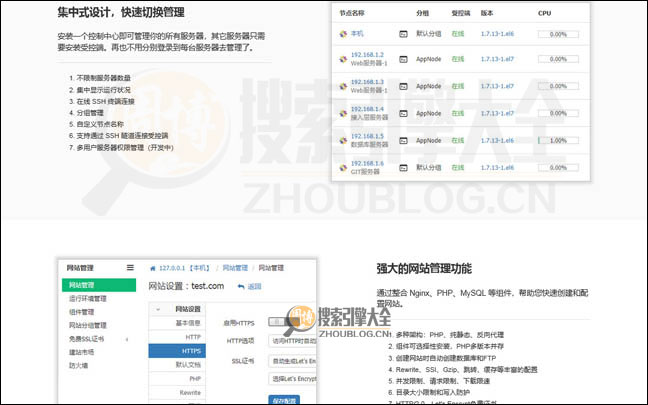Open the 127.0.0.1【本机】 breadcrumb link
Viewport: 648px width, 405px height.
pyautogui.click(x=185, y=268)
